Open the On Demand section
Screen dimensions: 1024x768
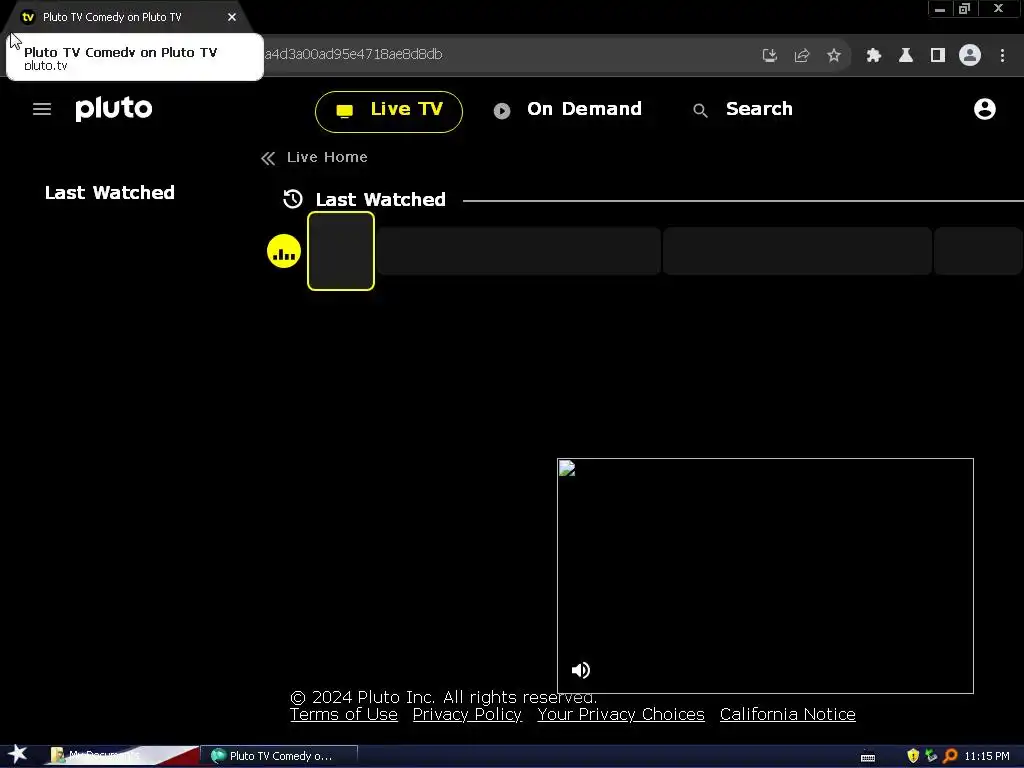pyautogui.click(x=568, y=109)
